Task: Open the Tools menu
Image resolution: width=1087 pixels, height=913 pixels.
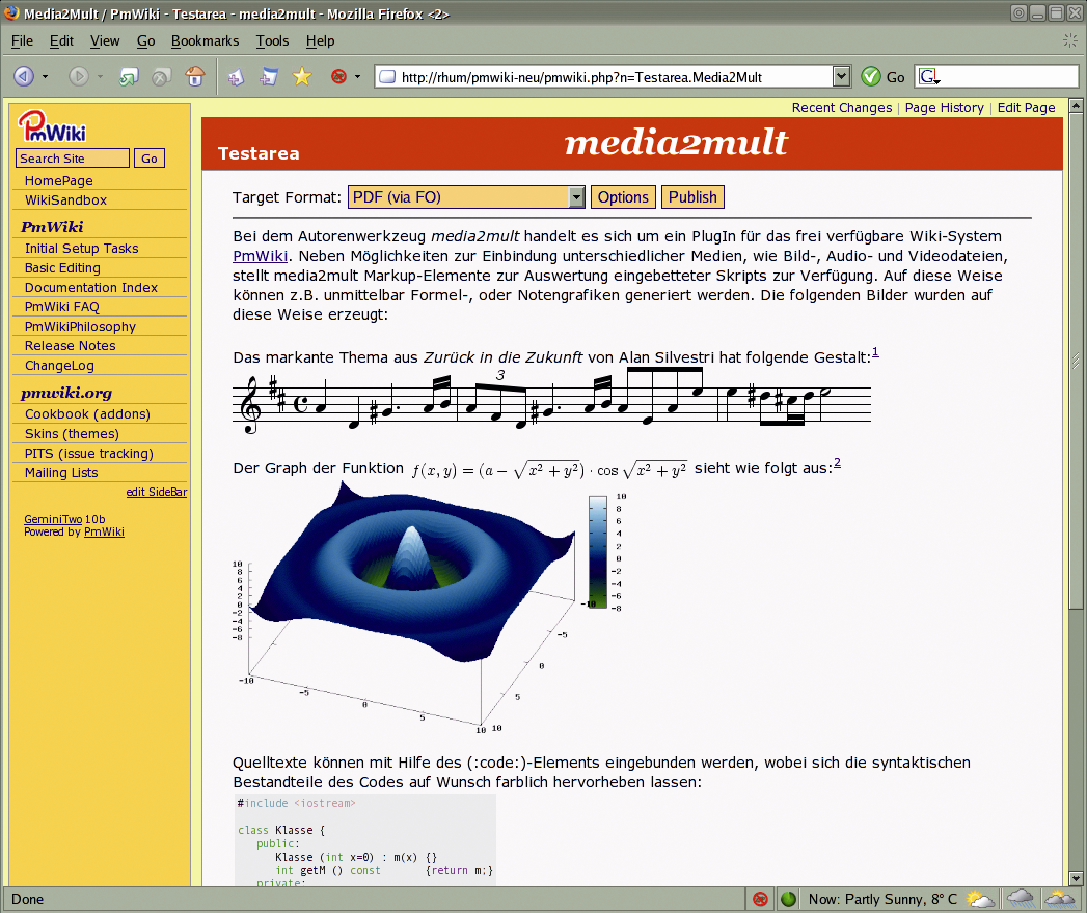Action: pos(272,41)
